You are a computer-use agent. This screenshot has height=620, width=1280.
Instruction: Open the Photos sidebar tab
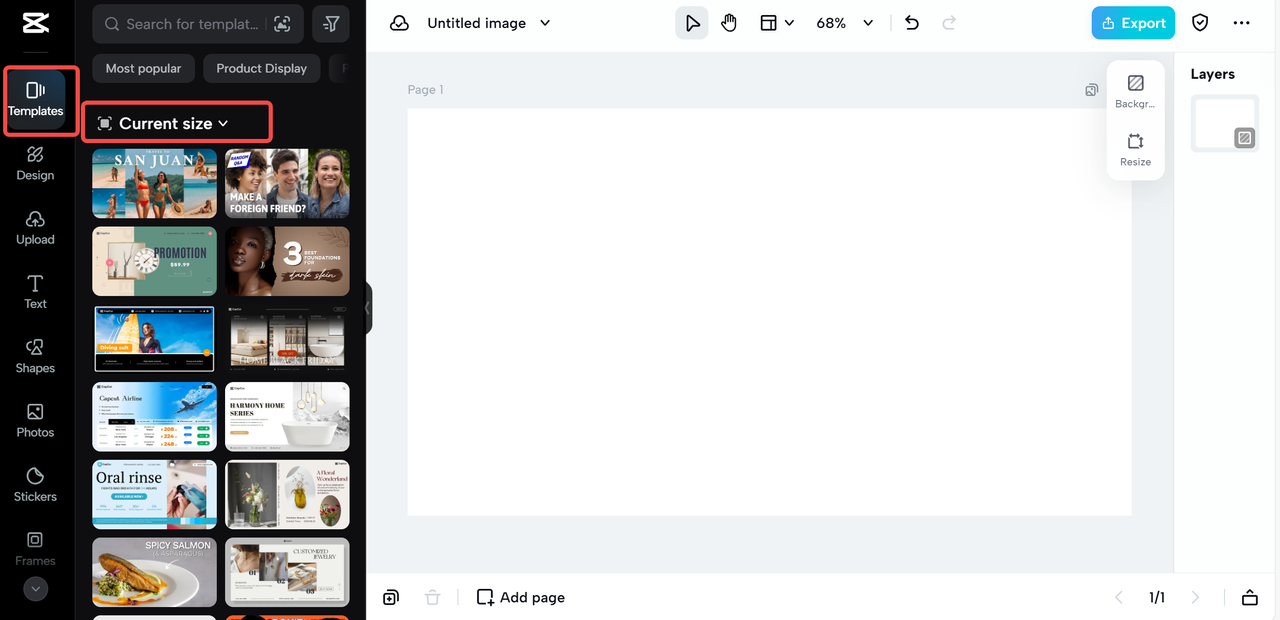click(x=35, y=420)
